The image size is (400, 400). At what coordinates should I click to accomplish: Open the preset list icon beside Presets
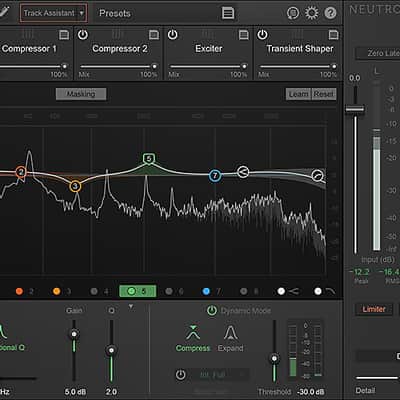click(x=228, y=13)
